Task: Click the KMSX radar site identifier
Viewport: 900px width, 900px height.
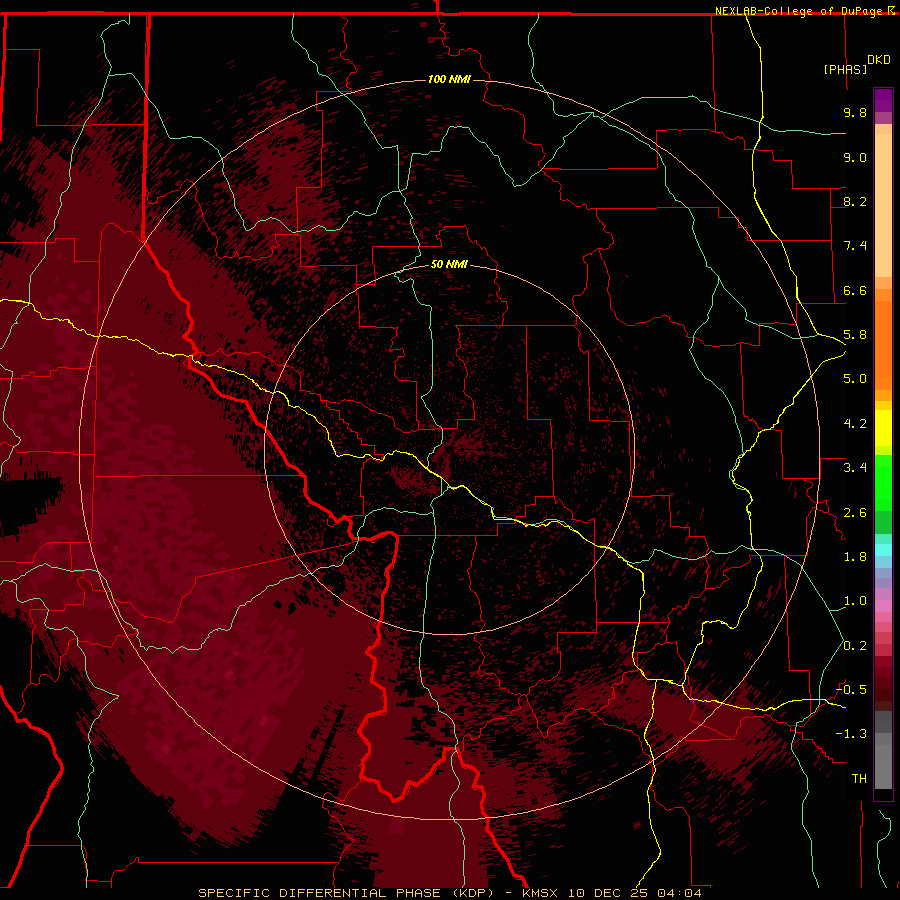Action: coord(540,893)
